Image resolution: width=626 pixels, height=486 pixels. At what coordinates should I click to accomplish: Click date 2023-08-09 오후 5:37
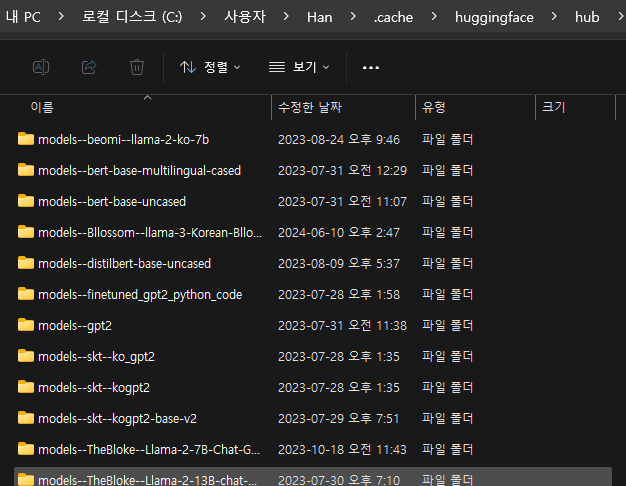(339, 264)
